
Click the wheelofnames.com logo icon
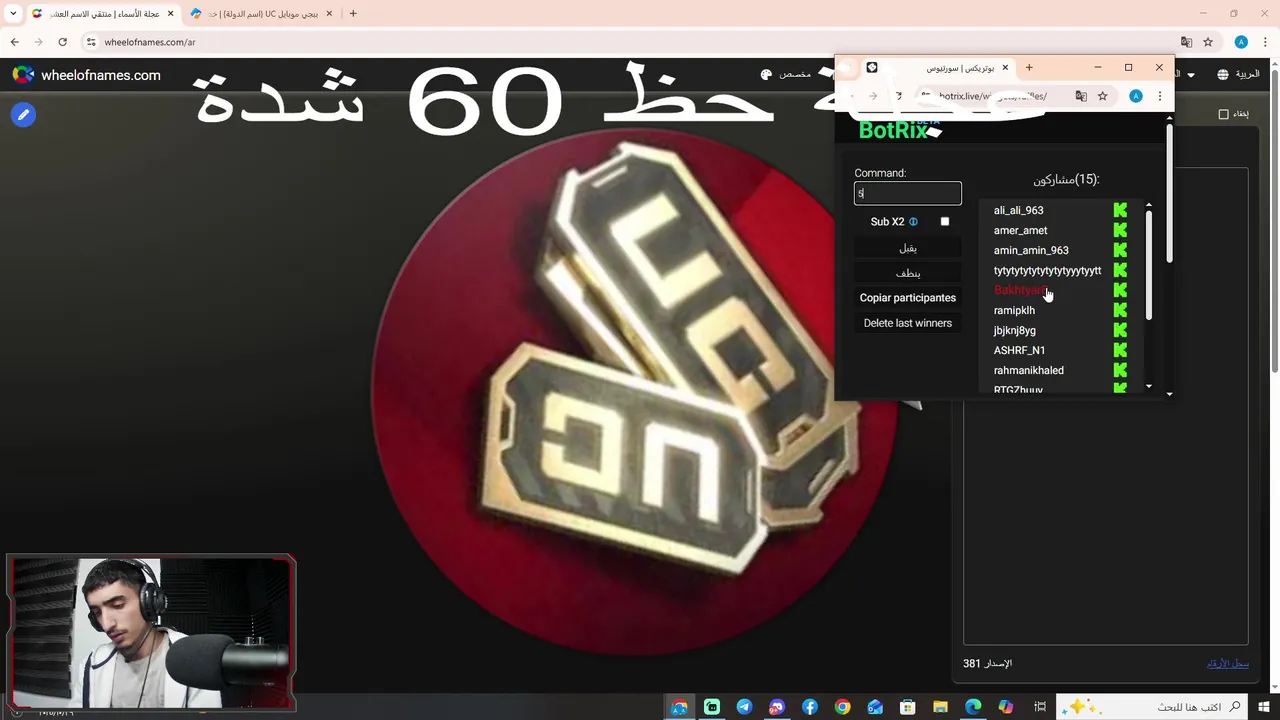[x=23, y=75]
